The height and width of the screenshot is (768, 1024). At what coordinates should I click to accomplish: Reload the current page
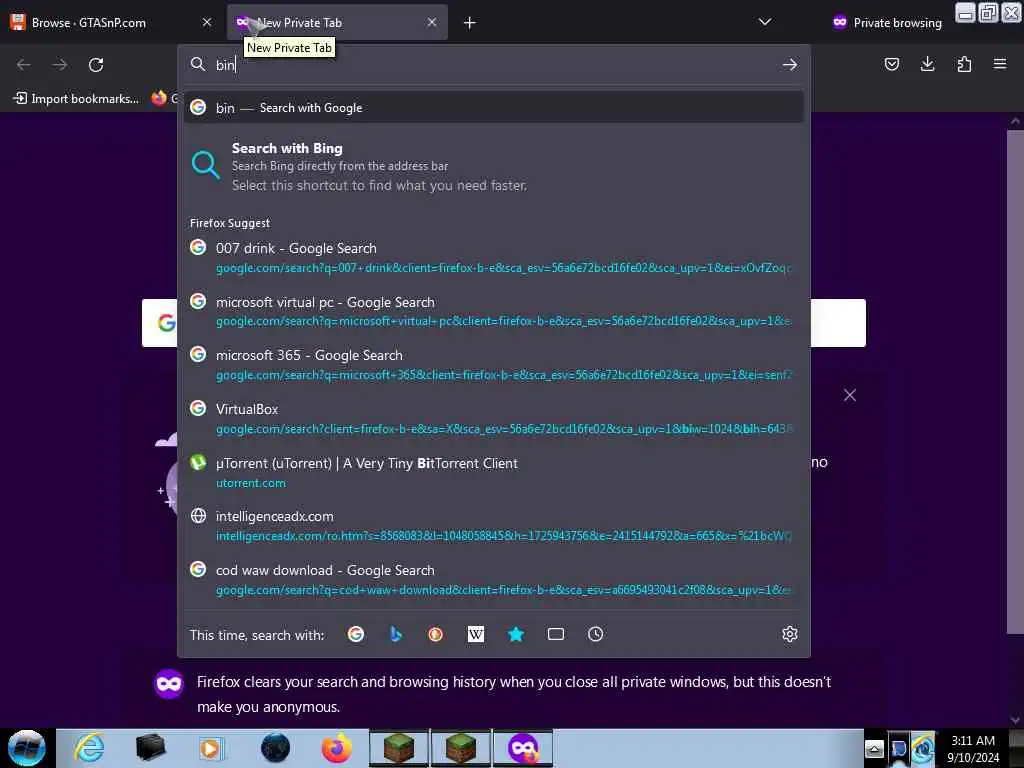tap(96, 65)
